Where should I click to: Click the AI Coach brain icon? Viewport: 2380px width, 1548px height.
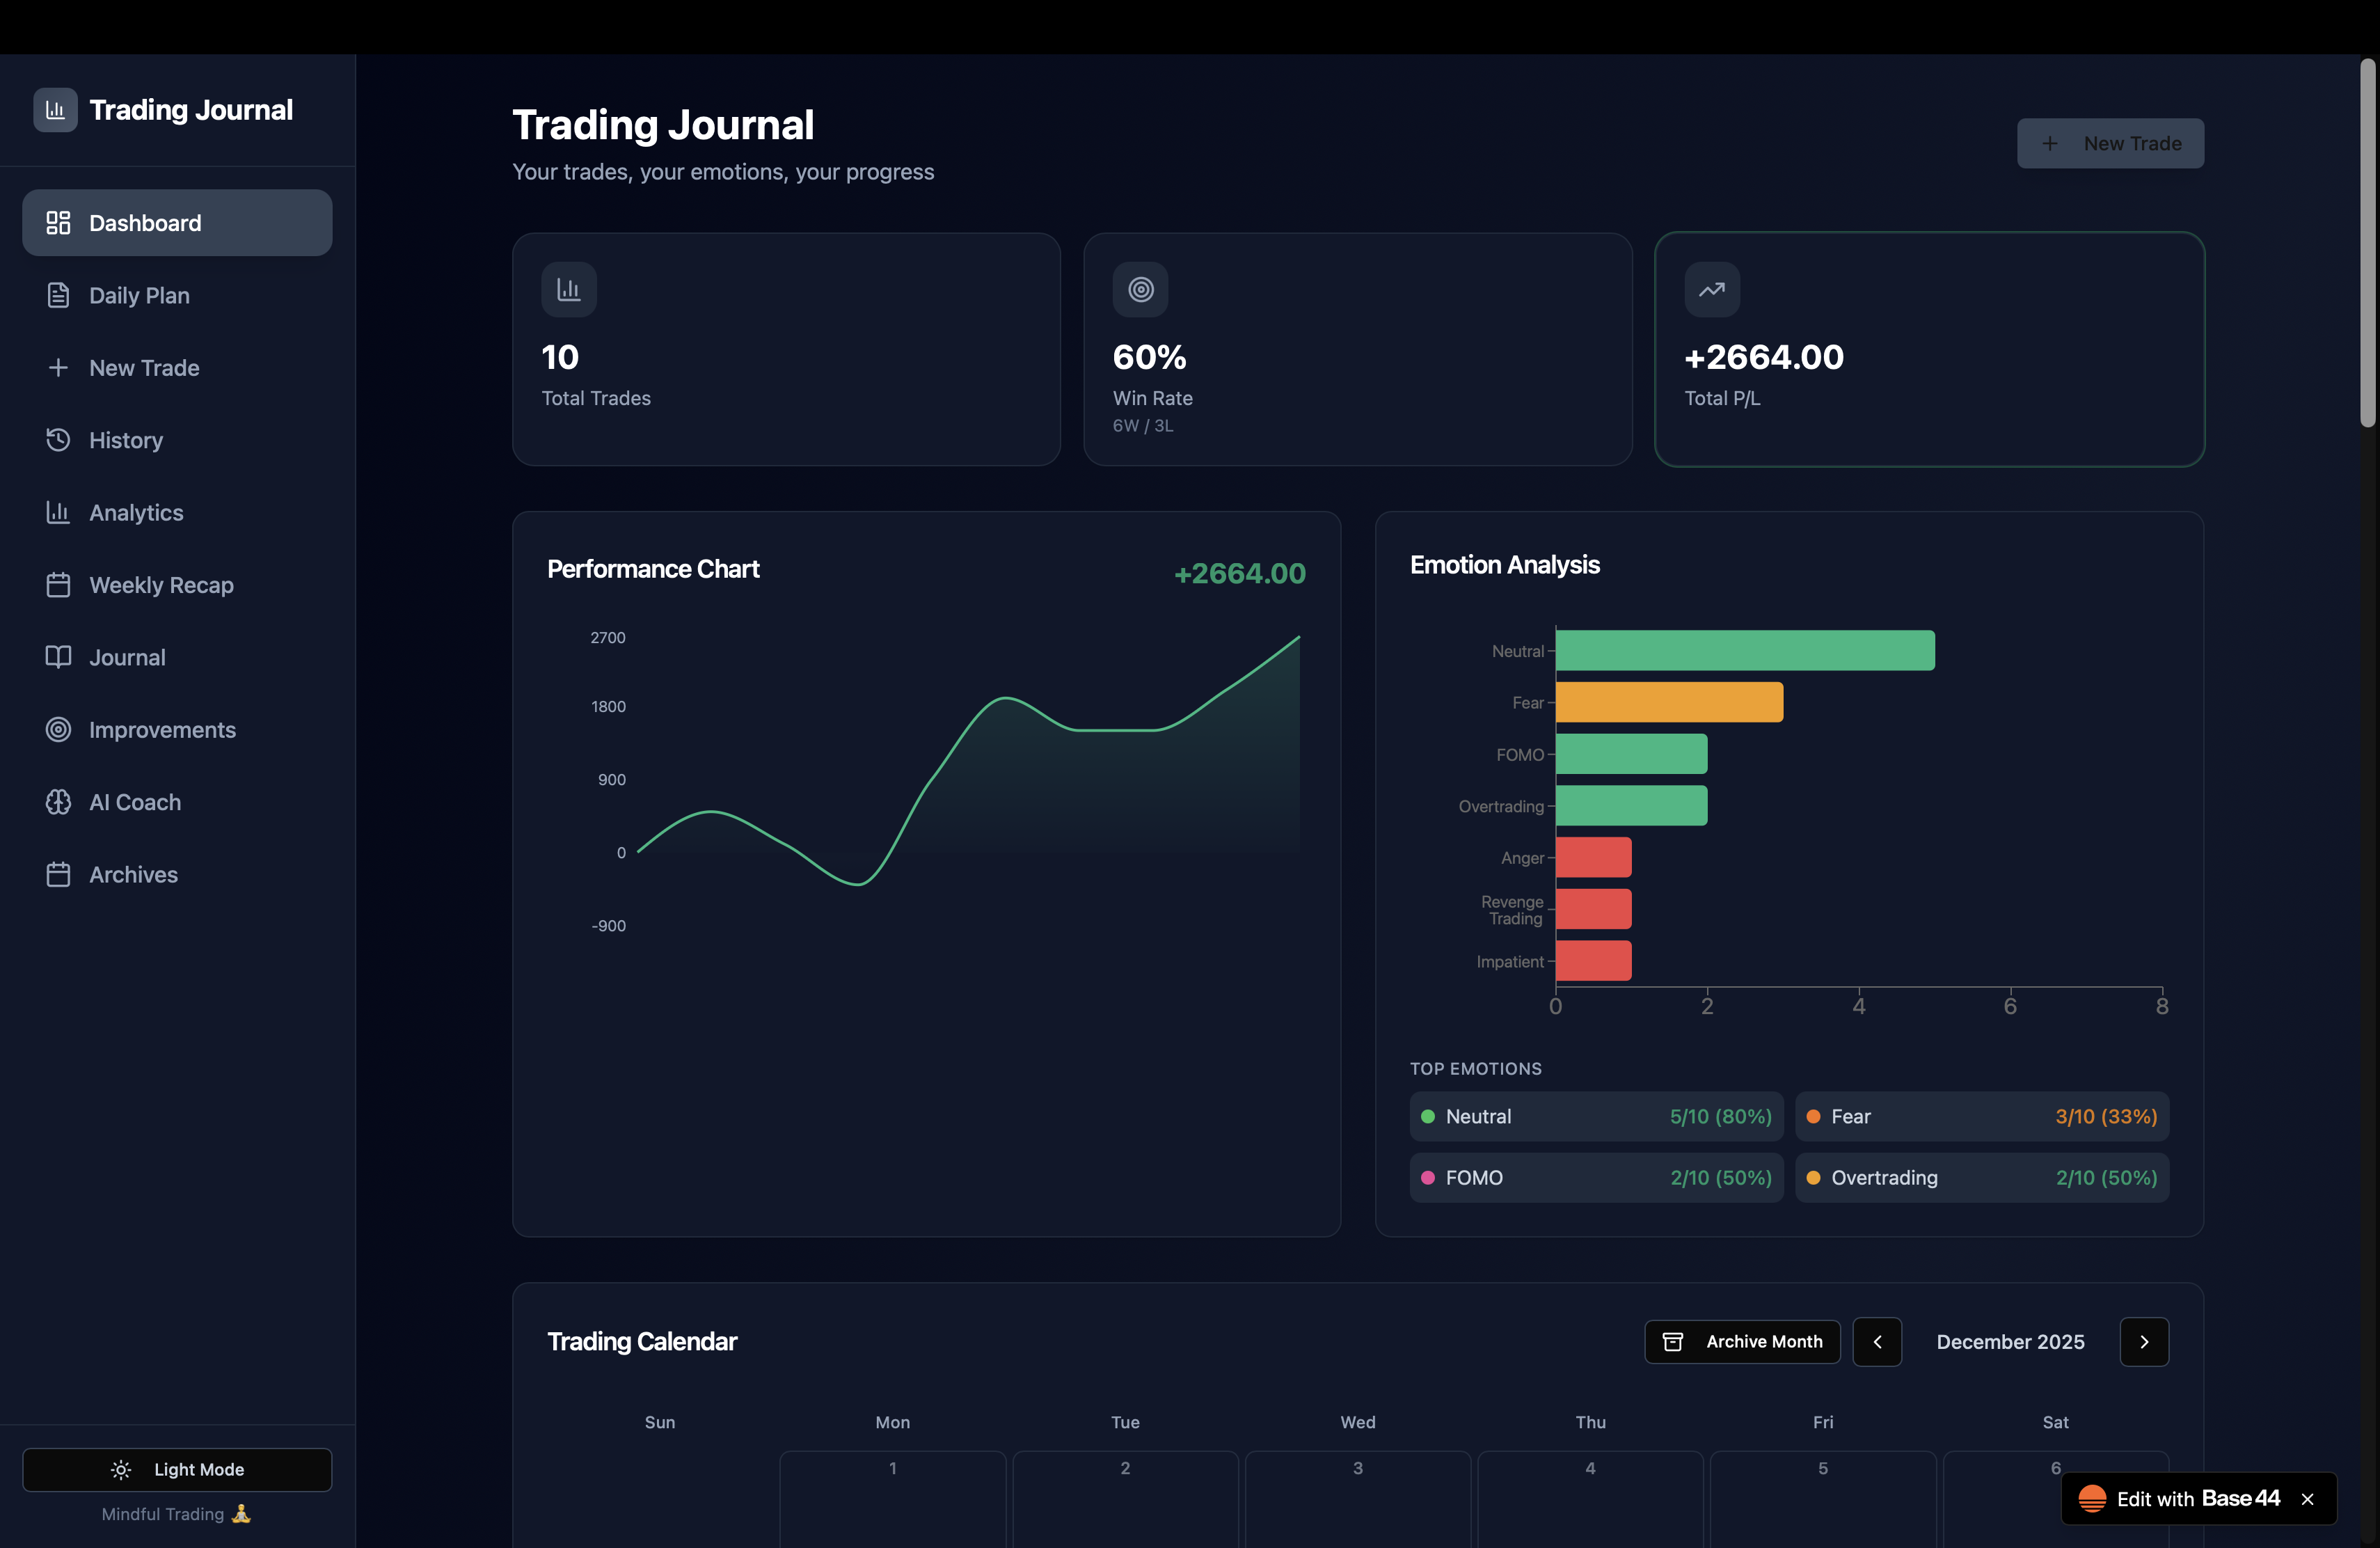pos(58,802)
